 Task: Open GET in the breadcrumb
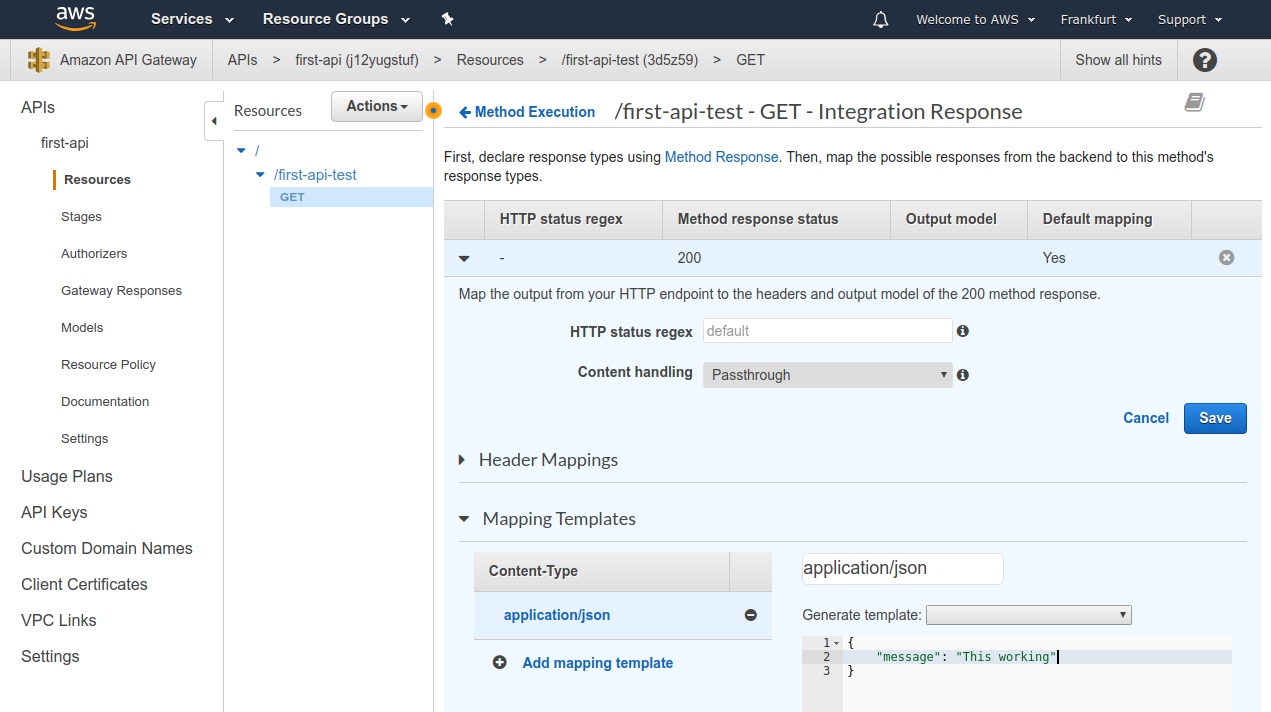(x=750, y=60)
